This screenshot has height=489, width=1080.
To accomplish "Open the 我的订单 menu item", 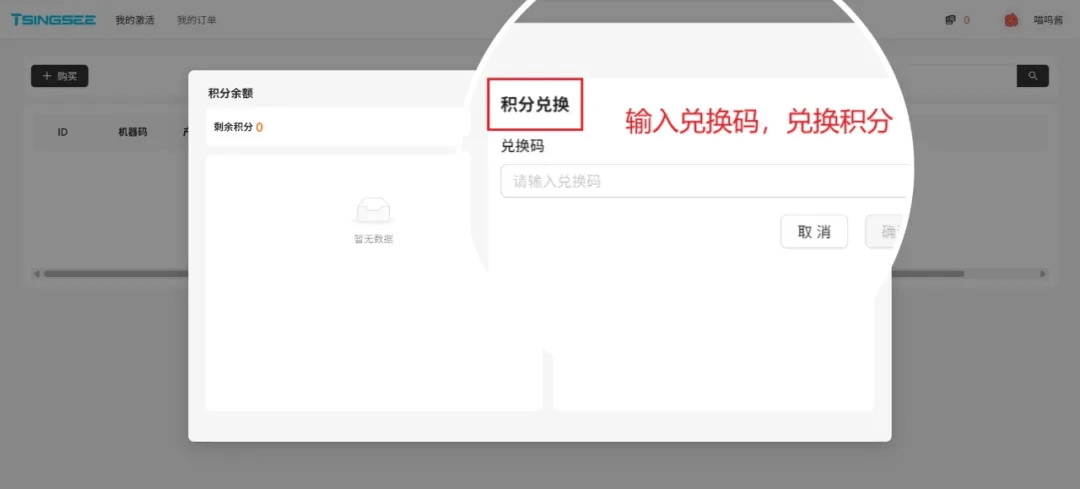I will 196,20.
